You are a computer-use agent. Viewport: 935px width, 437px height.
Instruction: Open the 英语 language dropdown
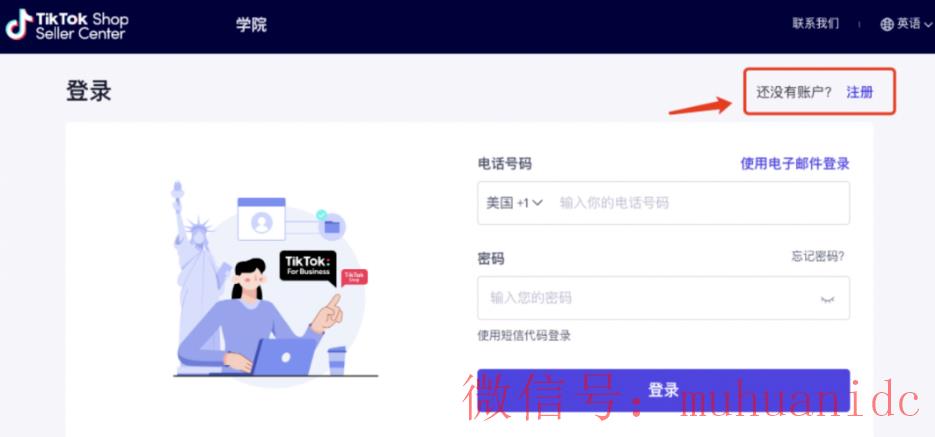tap(914, 24)
